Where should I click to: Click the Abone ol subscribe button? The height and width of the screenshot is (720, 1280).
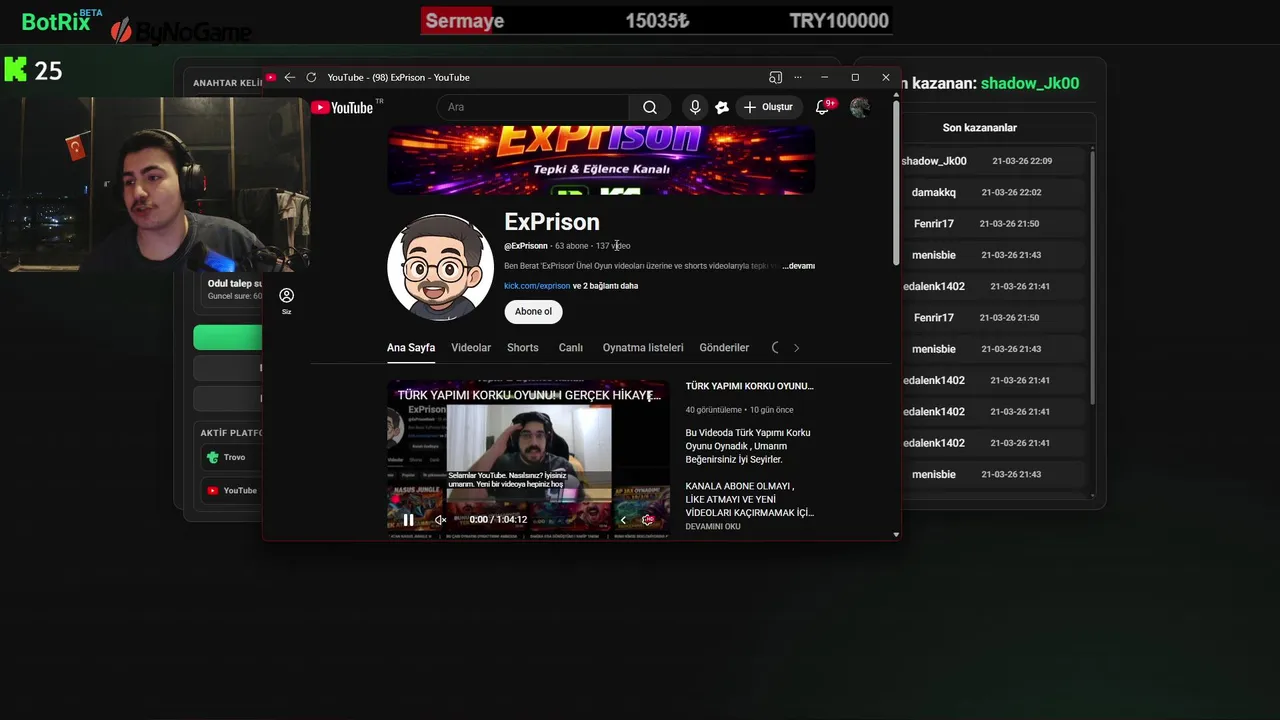[x=533, y=311]
